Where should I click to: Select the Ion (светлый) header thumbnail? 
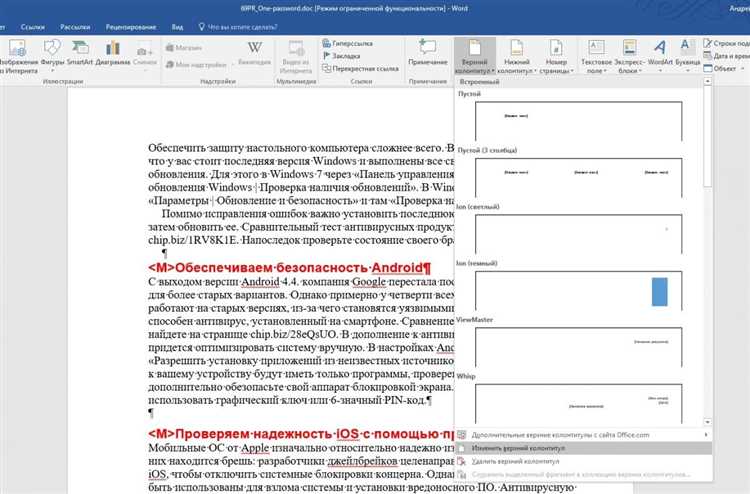[578, 233]
